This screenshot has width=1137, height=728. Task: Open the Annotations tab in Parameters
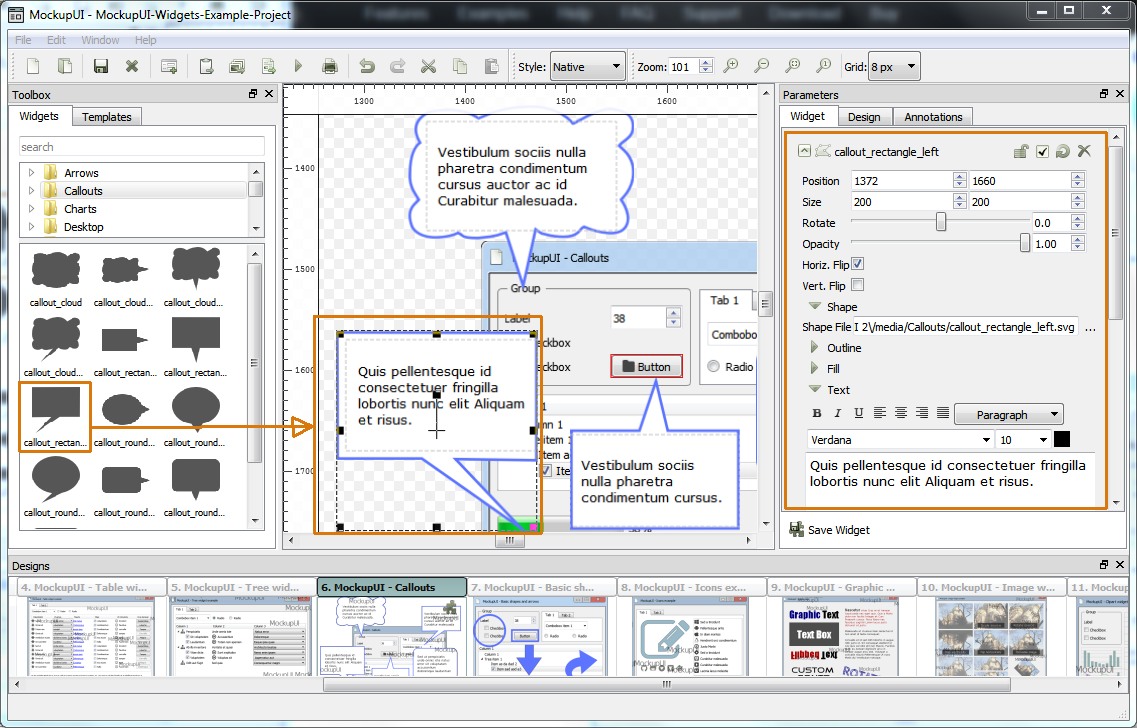pos(932,117)
